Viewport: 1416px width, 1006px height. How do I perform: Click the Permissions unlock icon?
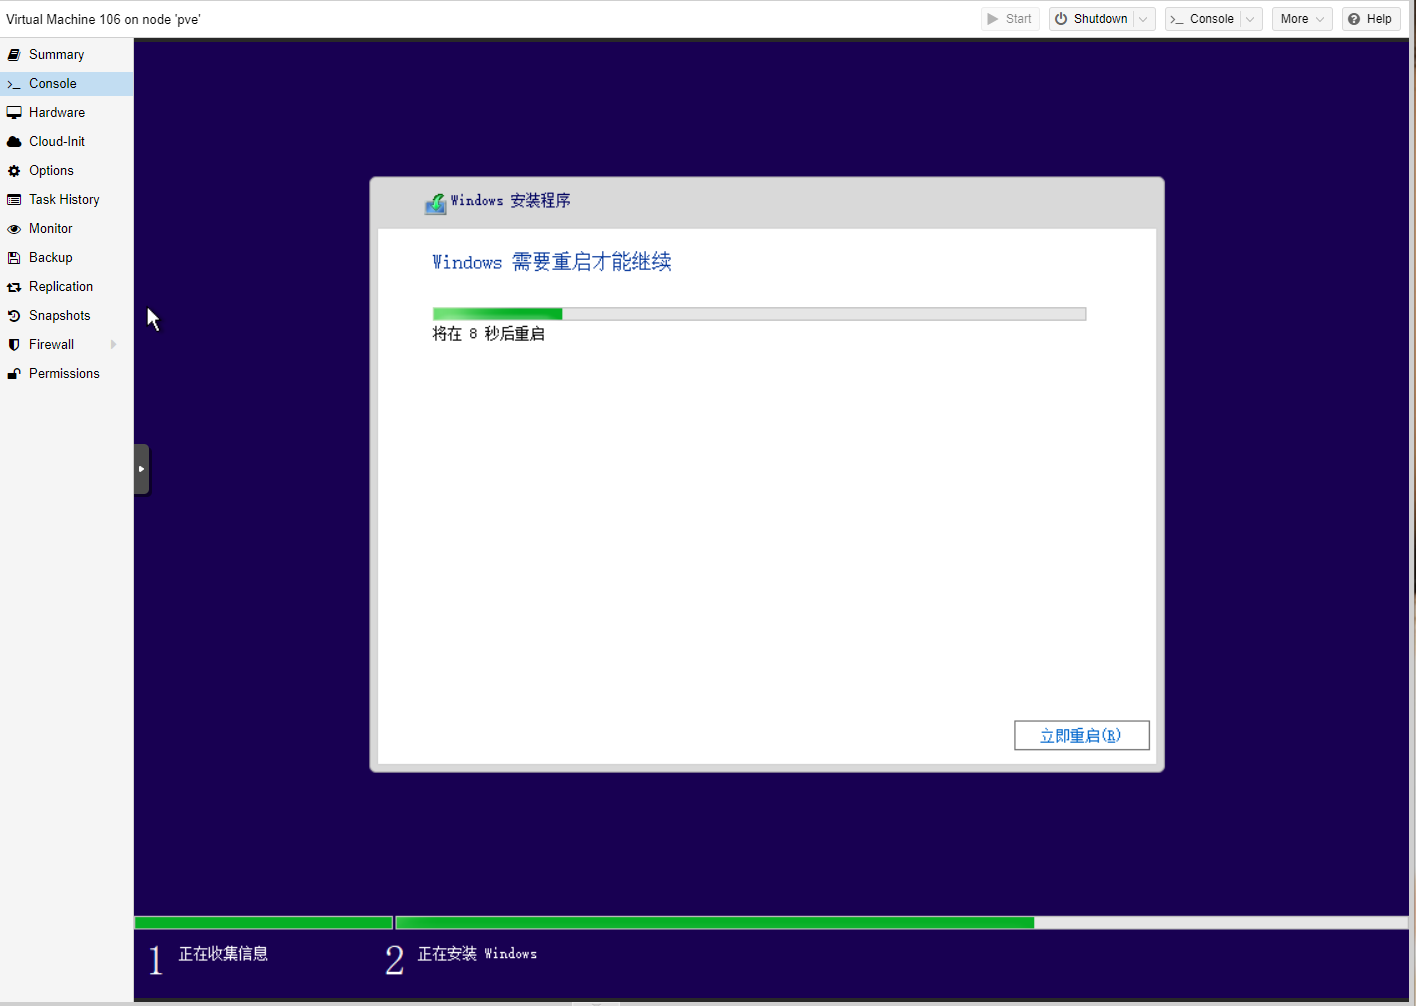click(14, 374)
